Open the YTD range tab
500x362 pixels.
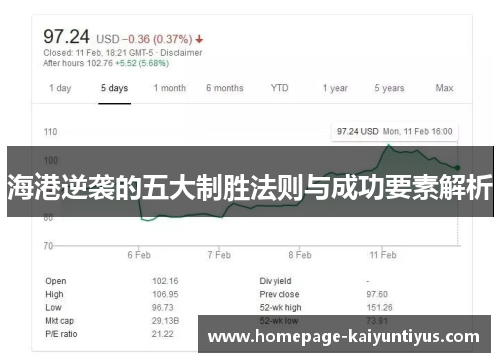click(279, 88)
